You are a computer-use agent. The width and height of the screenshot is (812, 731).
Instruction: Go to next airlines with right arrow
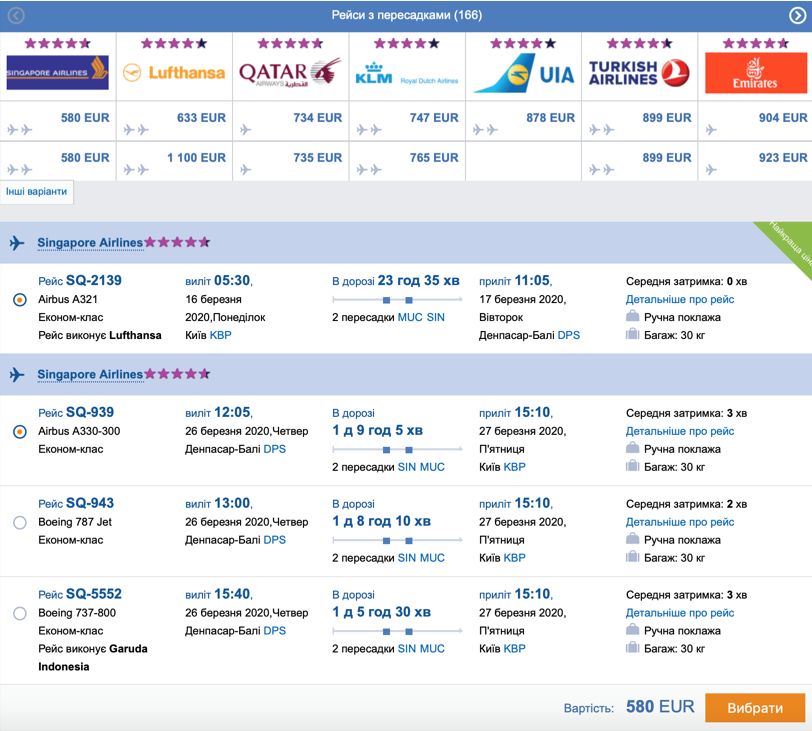coord(797,16)
